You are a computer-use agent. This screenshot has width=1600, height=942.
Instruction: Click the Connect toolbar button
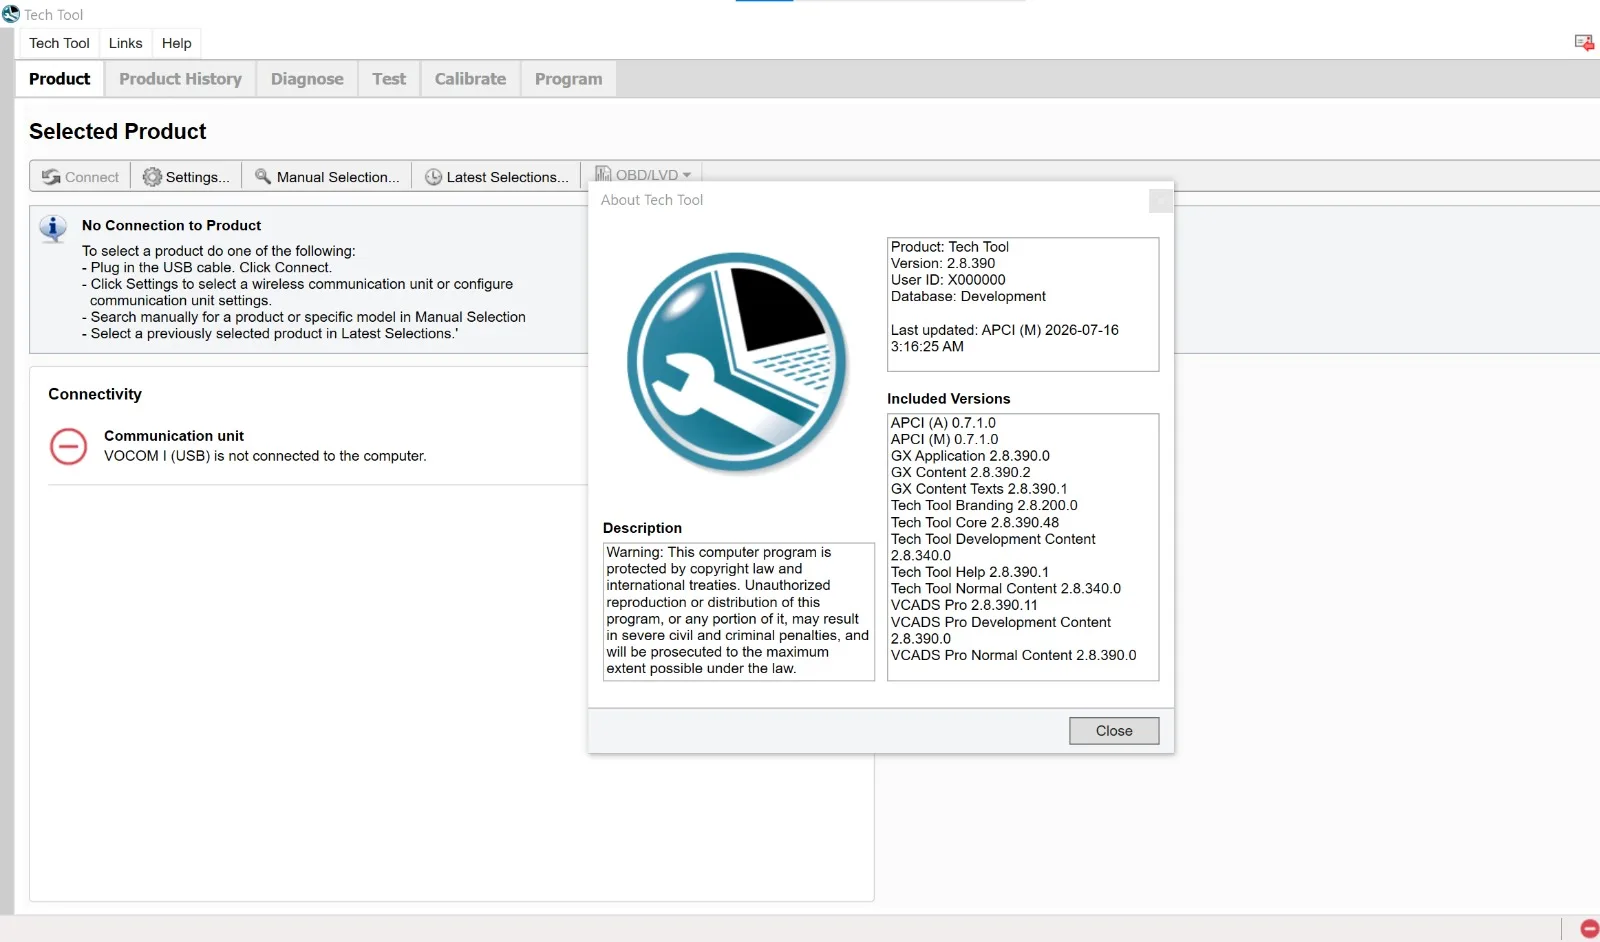click(x=80, y=177)
